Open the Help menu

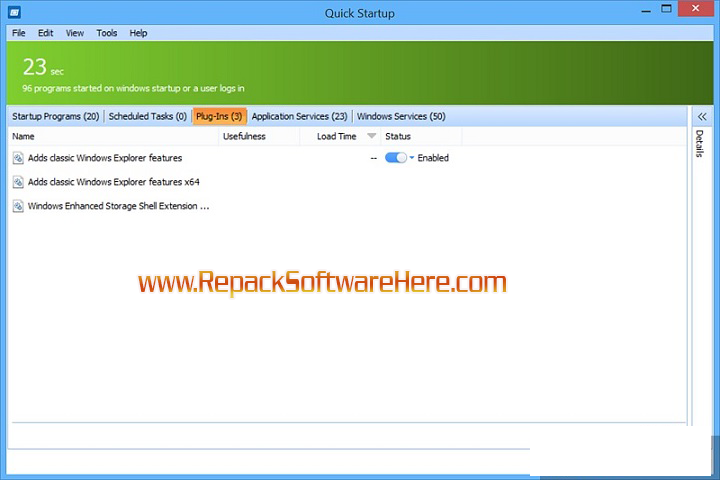pos(138,33)
